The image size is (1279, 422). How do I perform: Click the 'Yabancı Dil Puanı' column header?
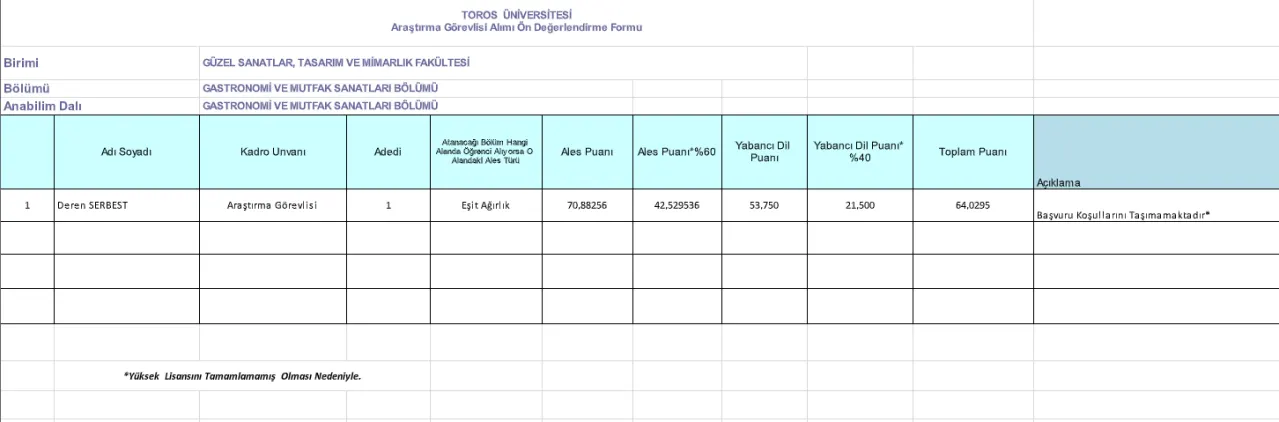tap(764, 152)
